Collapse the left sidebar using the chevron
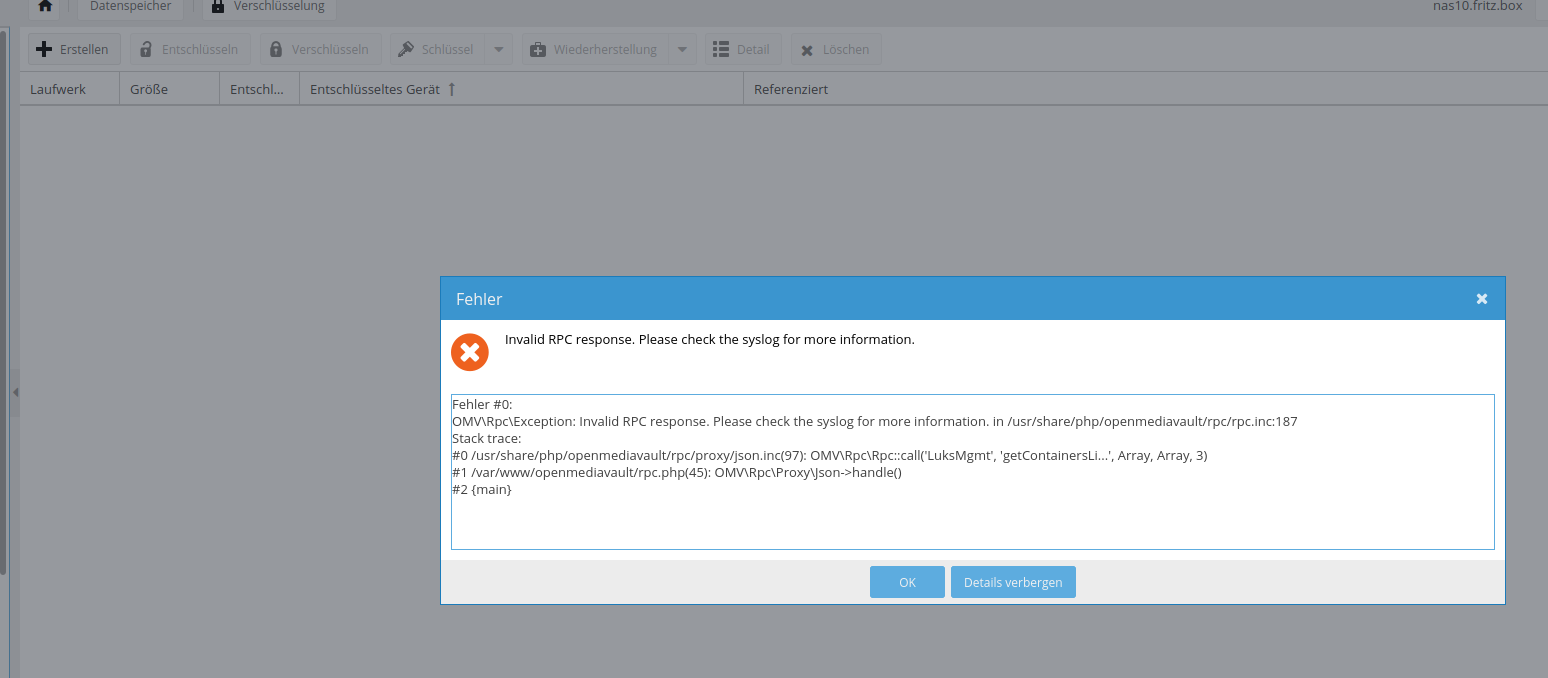1548x678 pixels. coord(15,392)
